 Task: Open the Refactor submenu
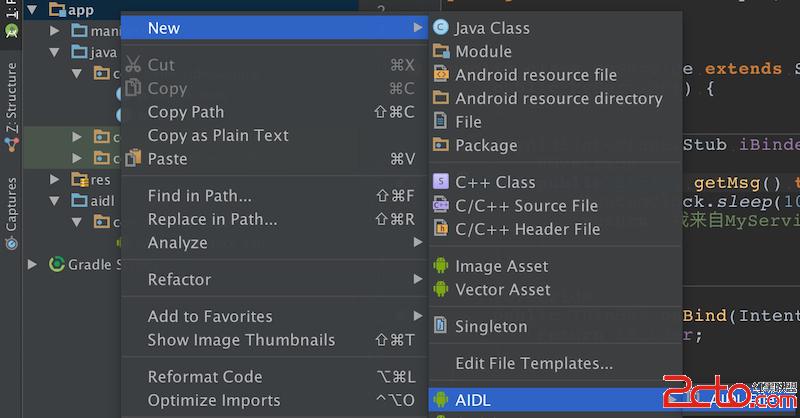click(180, 279)
